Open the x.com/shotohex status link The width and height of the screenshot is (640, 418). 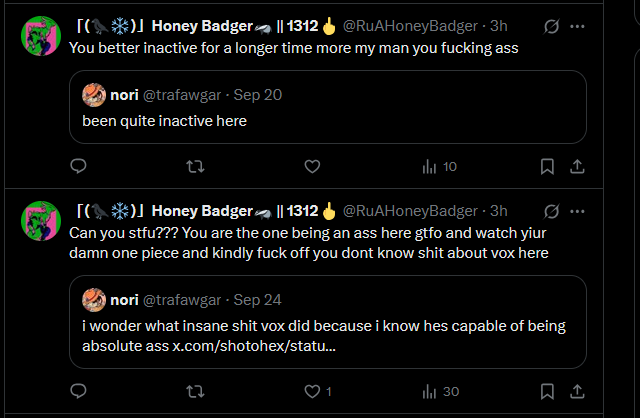(254, 346)
